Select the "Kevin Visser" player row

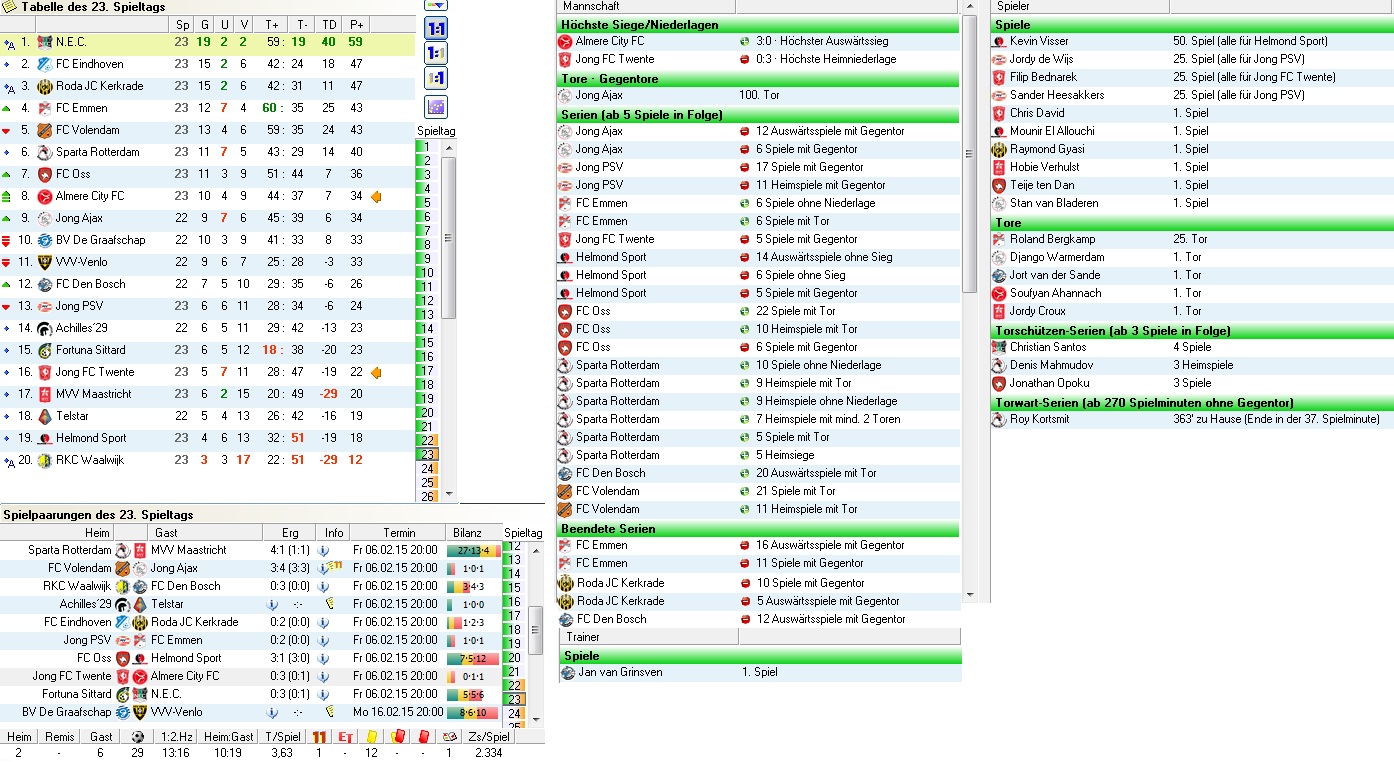(1193, 41)
